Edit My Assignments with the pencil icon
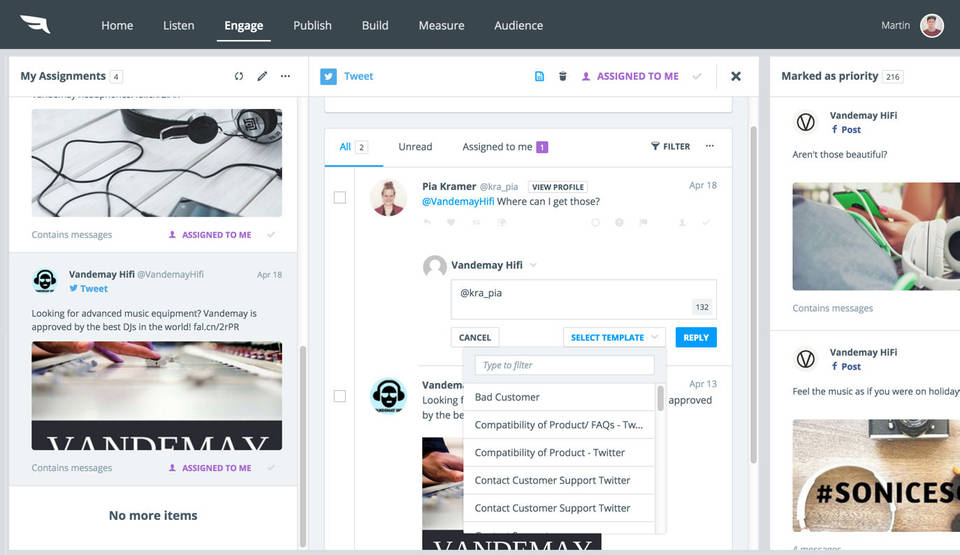The width and height of the screenshot is (960, 555). coord(262,76)
